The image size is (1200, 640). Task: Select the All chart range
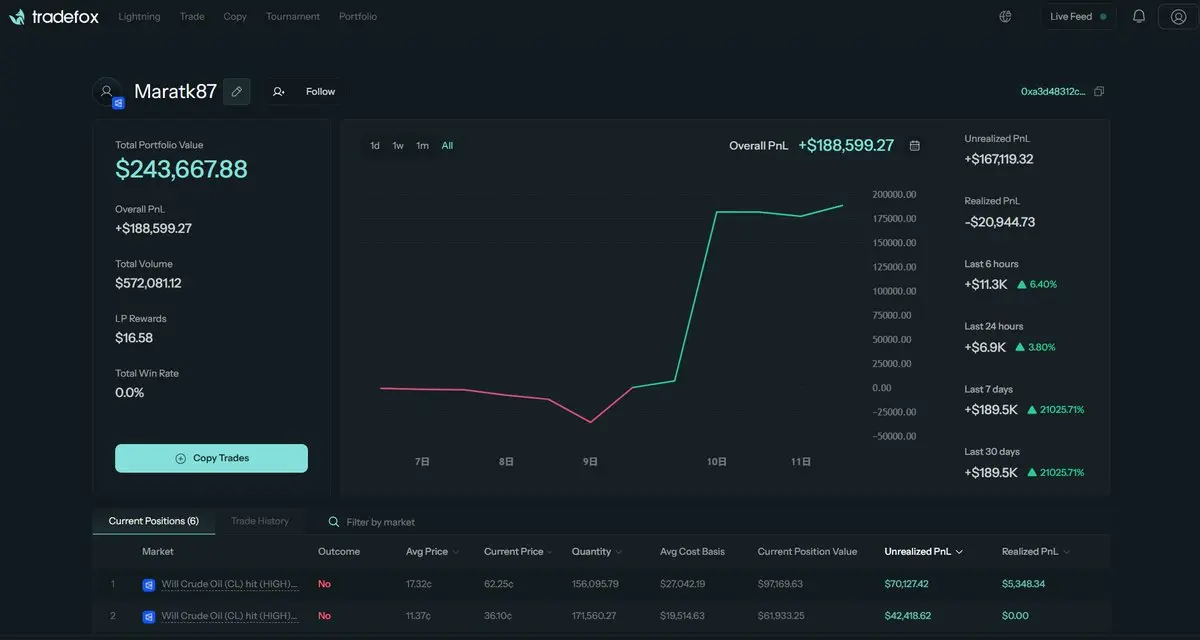pyautogui.click(x=447, y=146)
